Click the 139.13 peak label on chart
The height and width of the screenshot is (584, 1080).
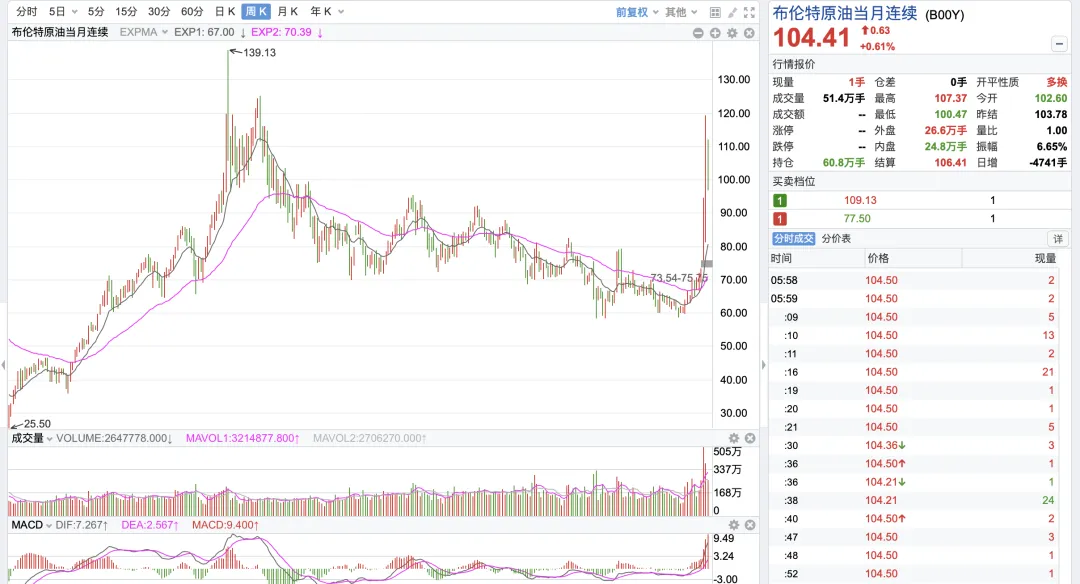(260, 52)
